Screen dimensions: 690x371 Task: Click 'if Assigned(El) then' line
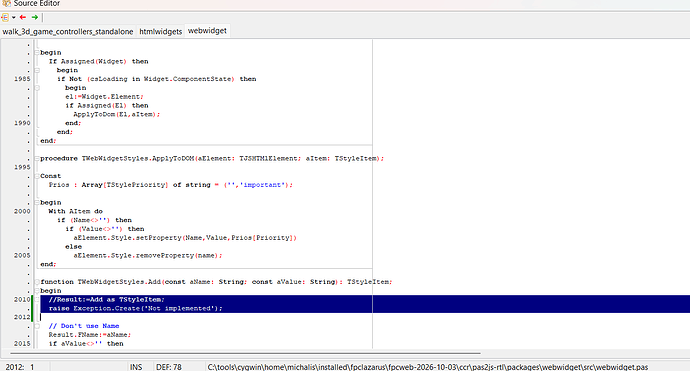pyautogui.click(x=106, y=106)
